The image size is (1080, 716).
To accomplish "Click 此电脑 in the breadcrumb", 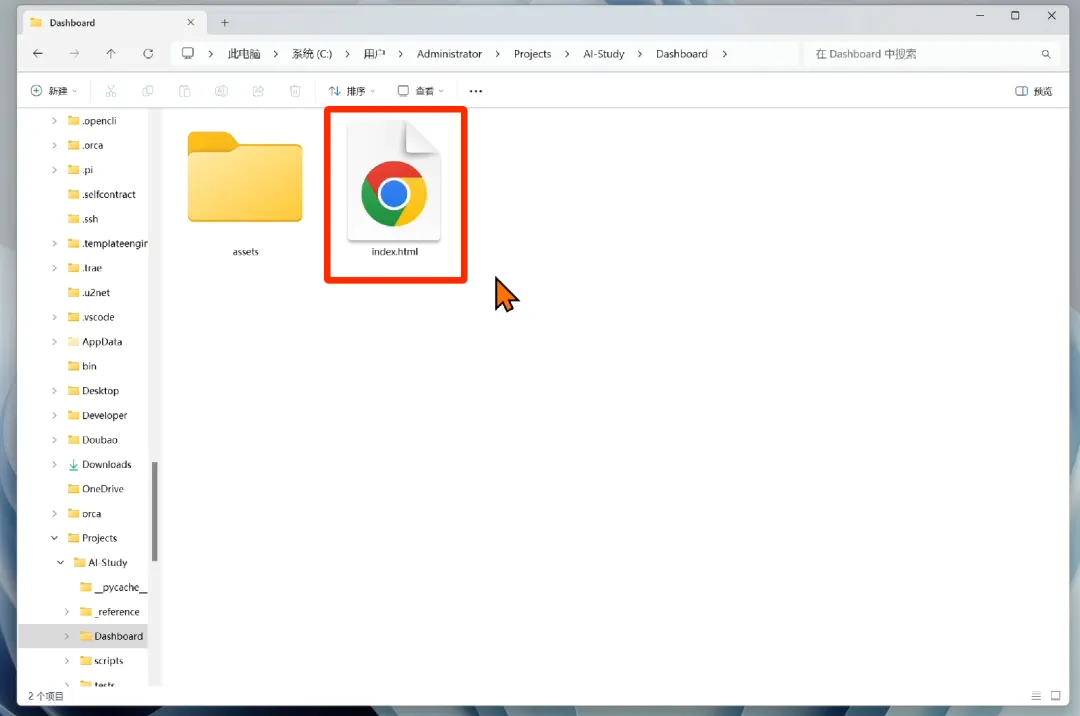I will 244,54.
